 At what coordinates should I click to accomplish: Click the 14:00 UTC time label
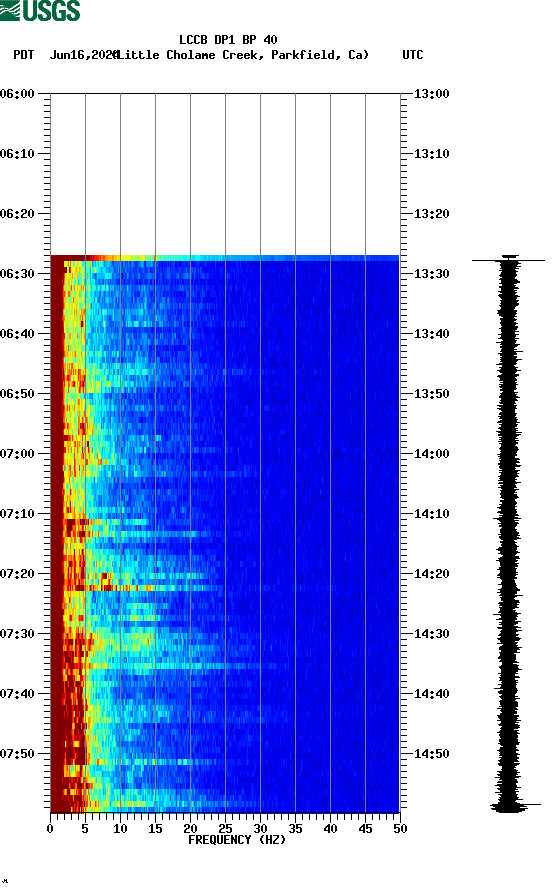coord(431,453)
